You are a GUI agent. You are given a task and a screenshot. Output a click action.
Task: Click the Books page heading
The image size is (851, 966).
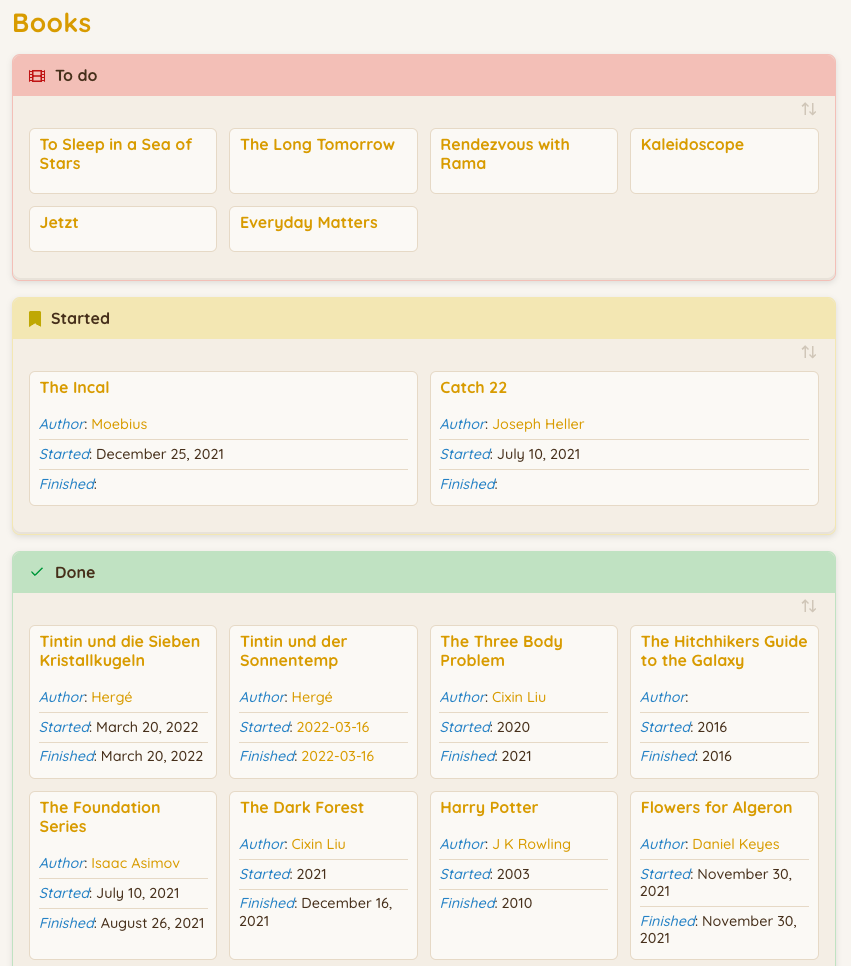52,23
